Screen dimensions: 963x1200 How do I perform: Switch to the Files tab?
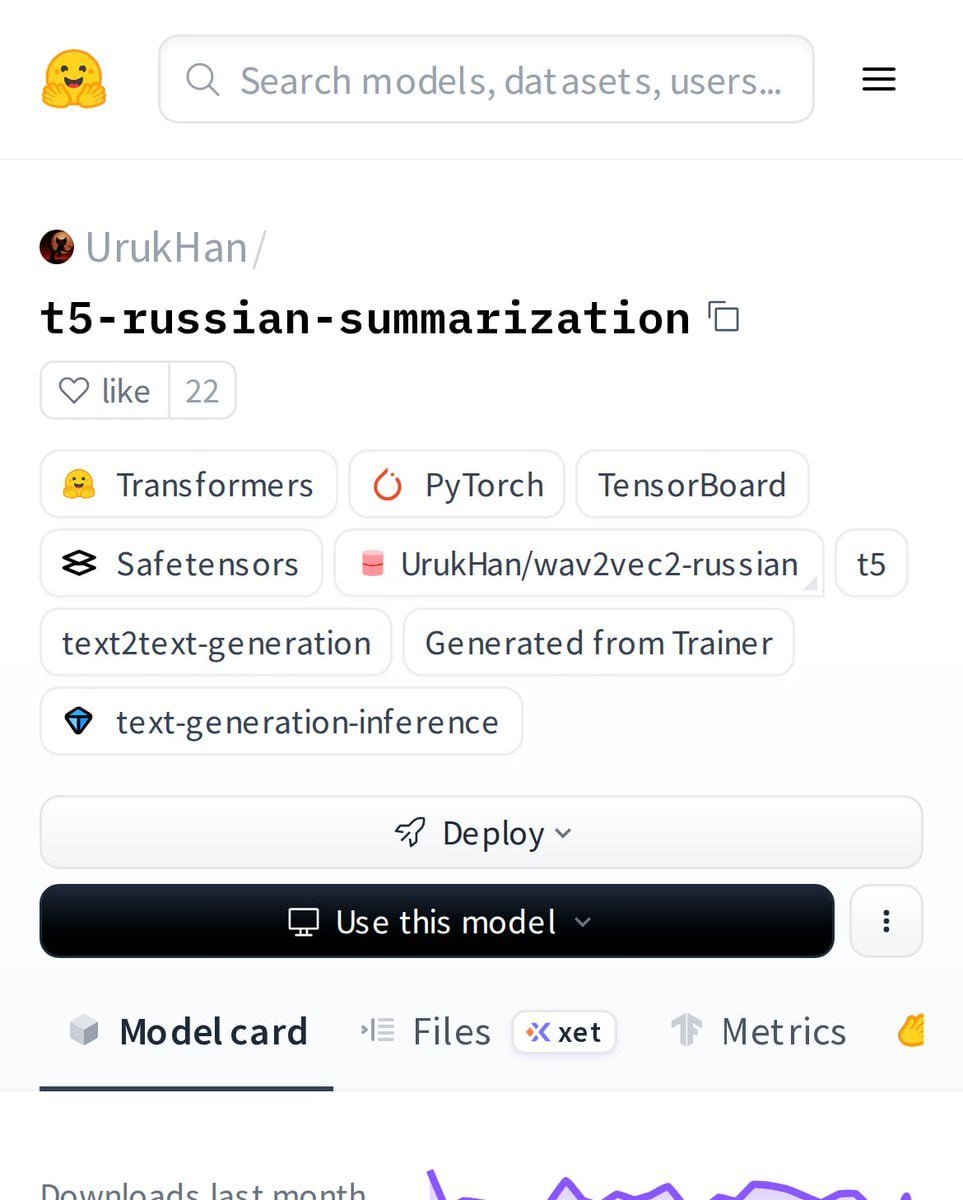[x=450, y=1031]
